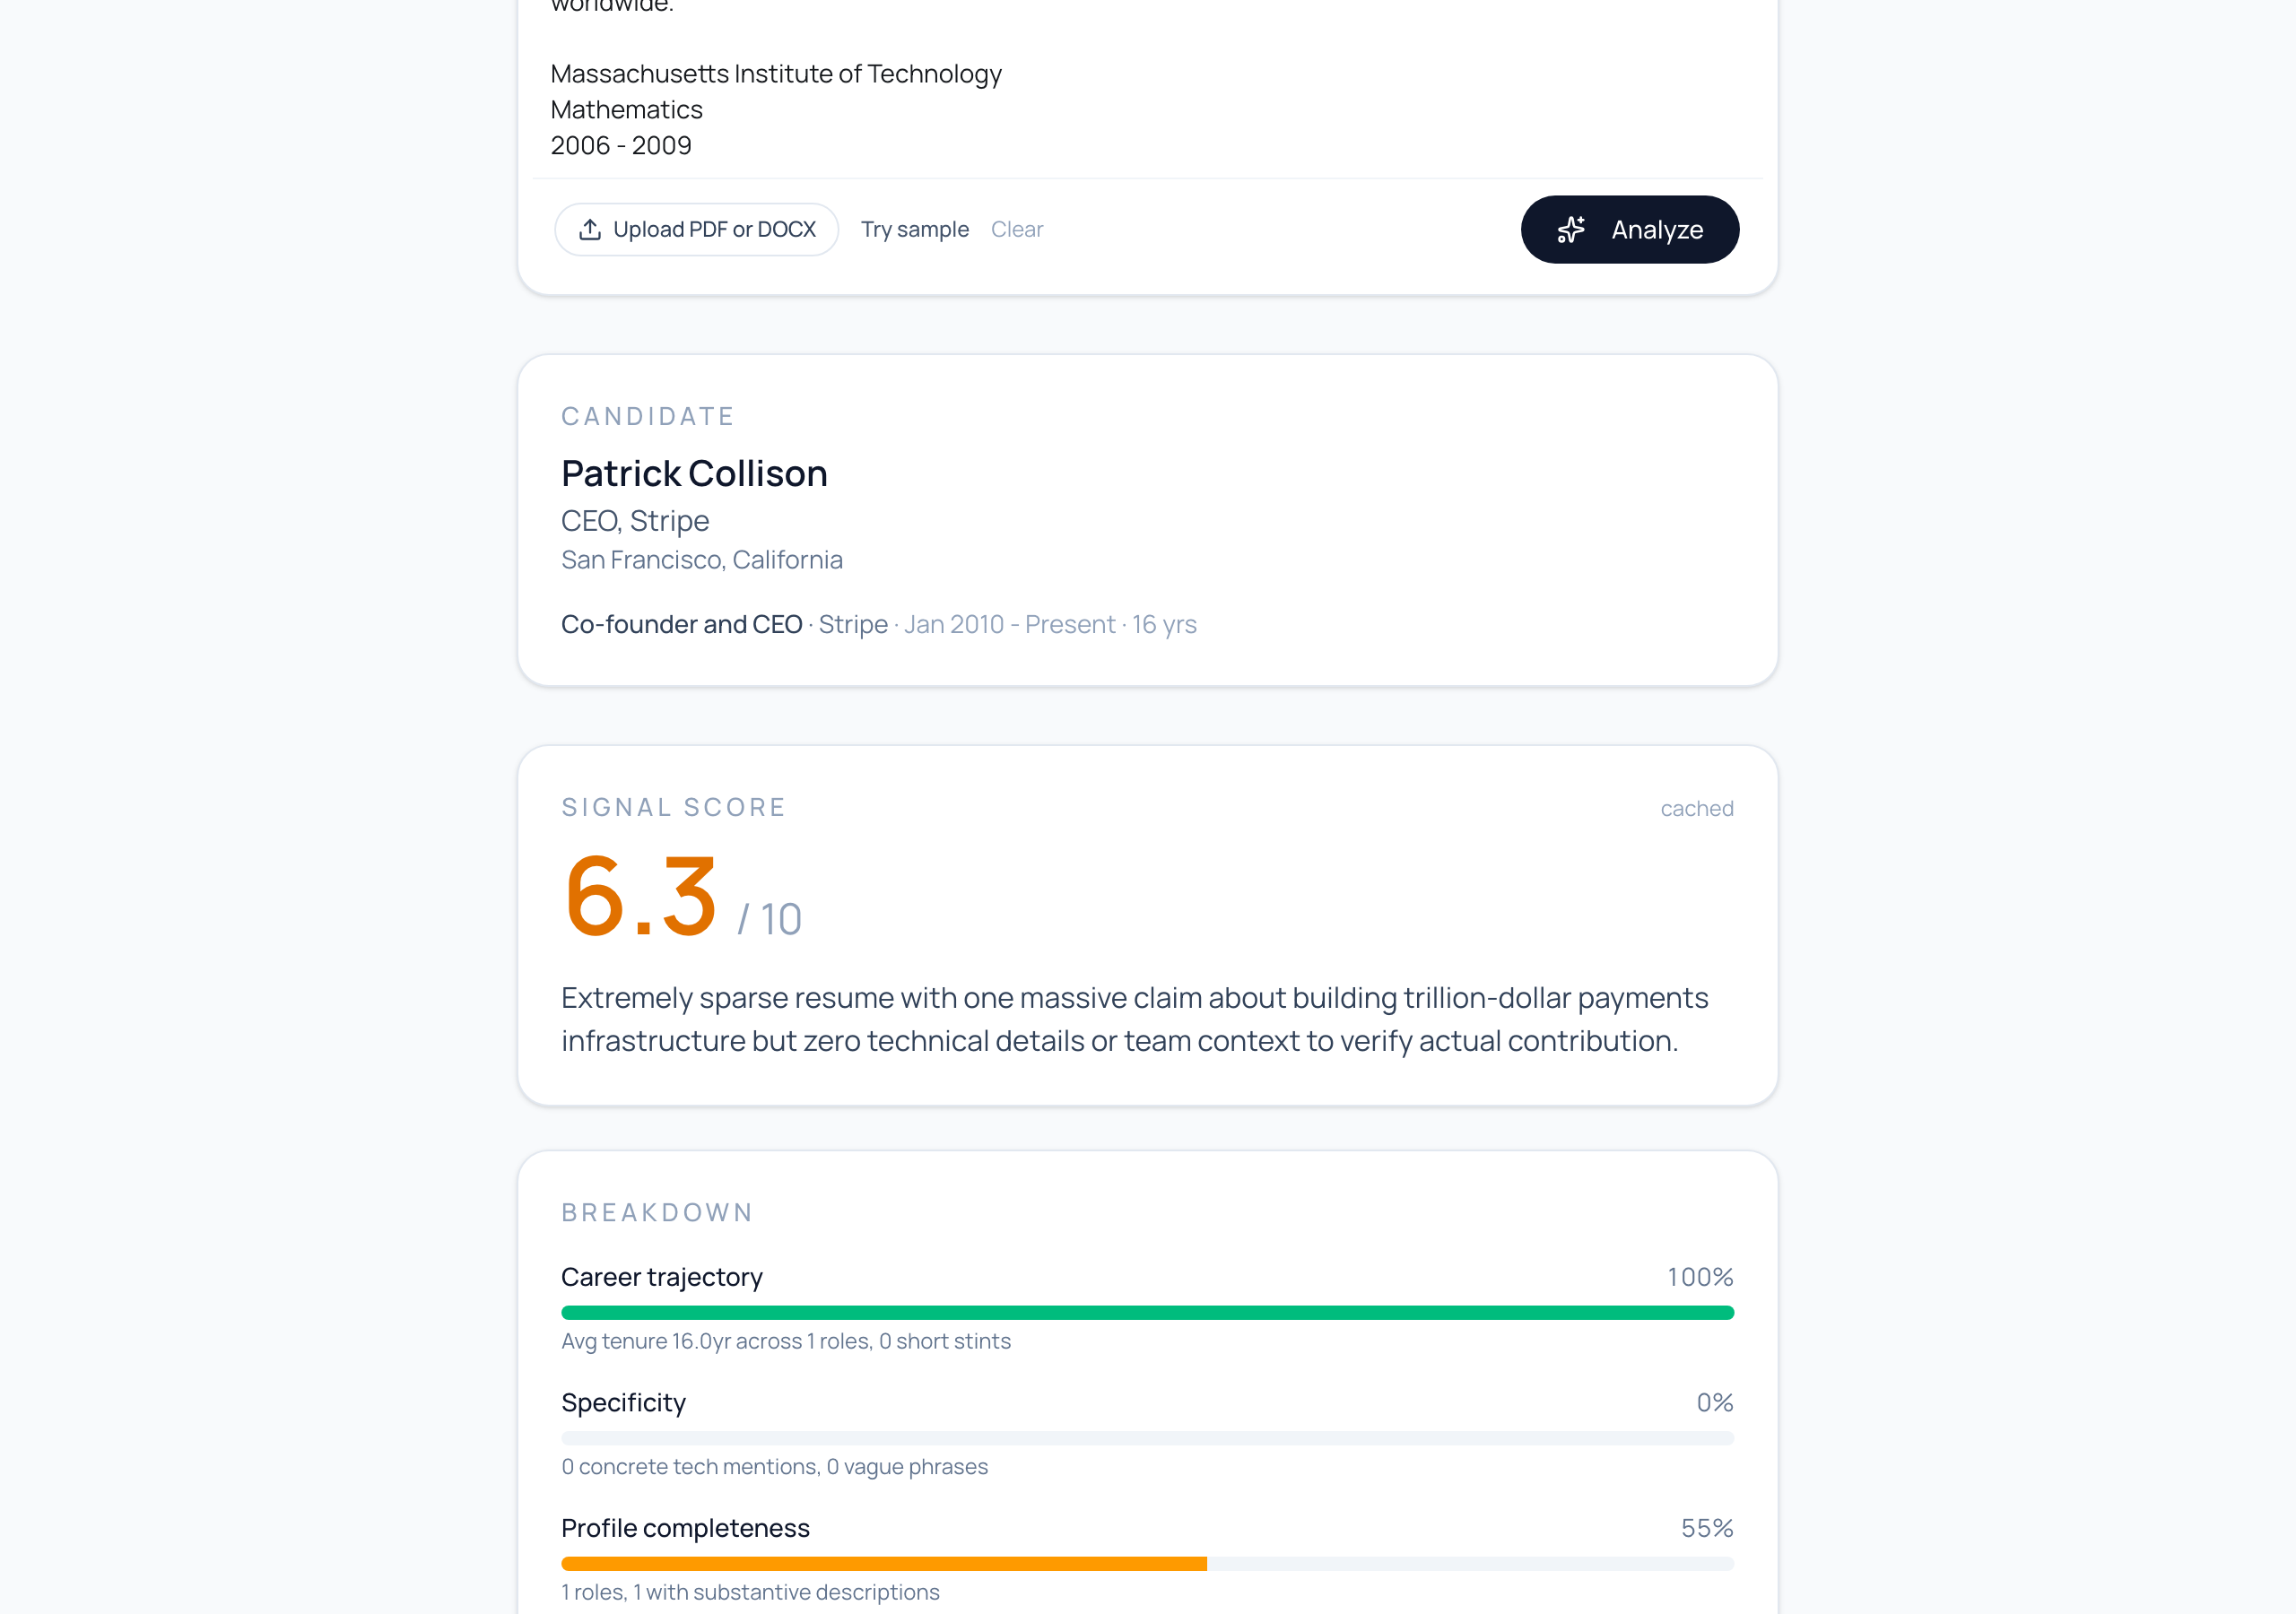This screenshot has width=2296, height=1614.
Task: Click the '100%' career trajectory value
Action: [x=1700, y=1277]
